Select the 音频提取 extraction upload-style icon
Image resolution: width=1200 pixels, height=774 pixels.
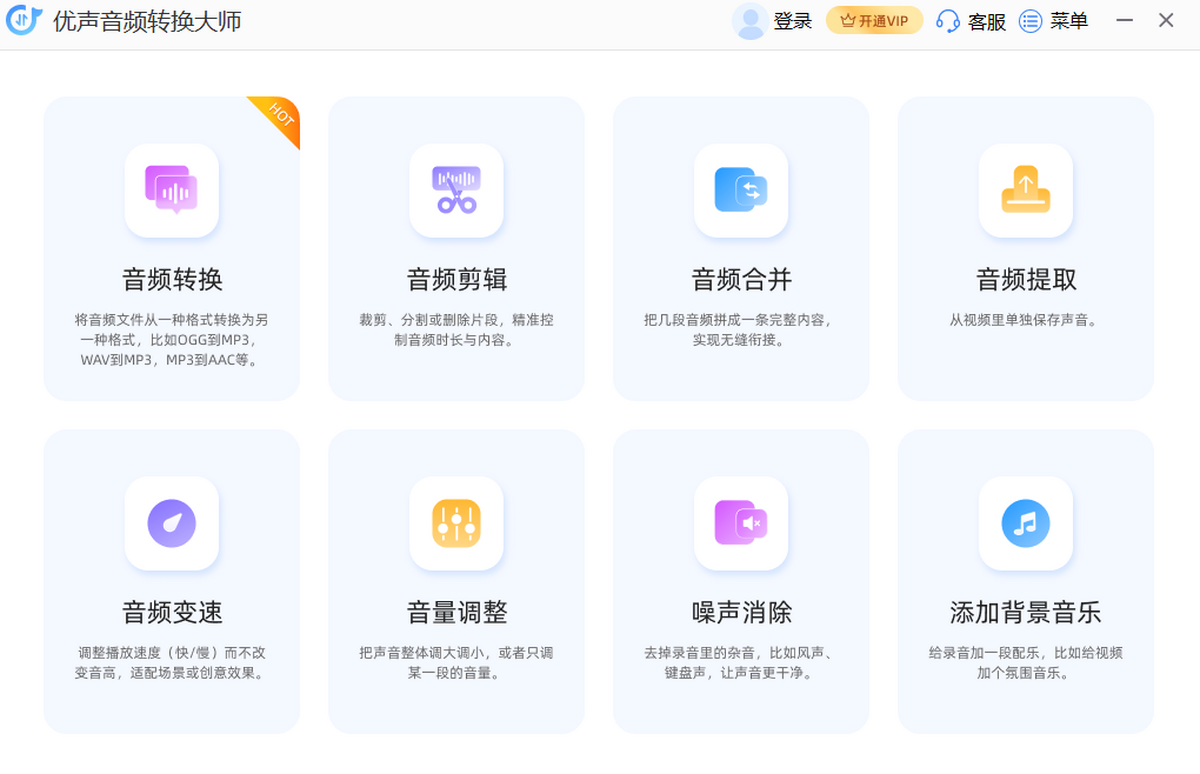[x=1025, y=191]
